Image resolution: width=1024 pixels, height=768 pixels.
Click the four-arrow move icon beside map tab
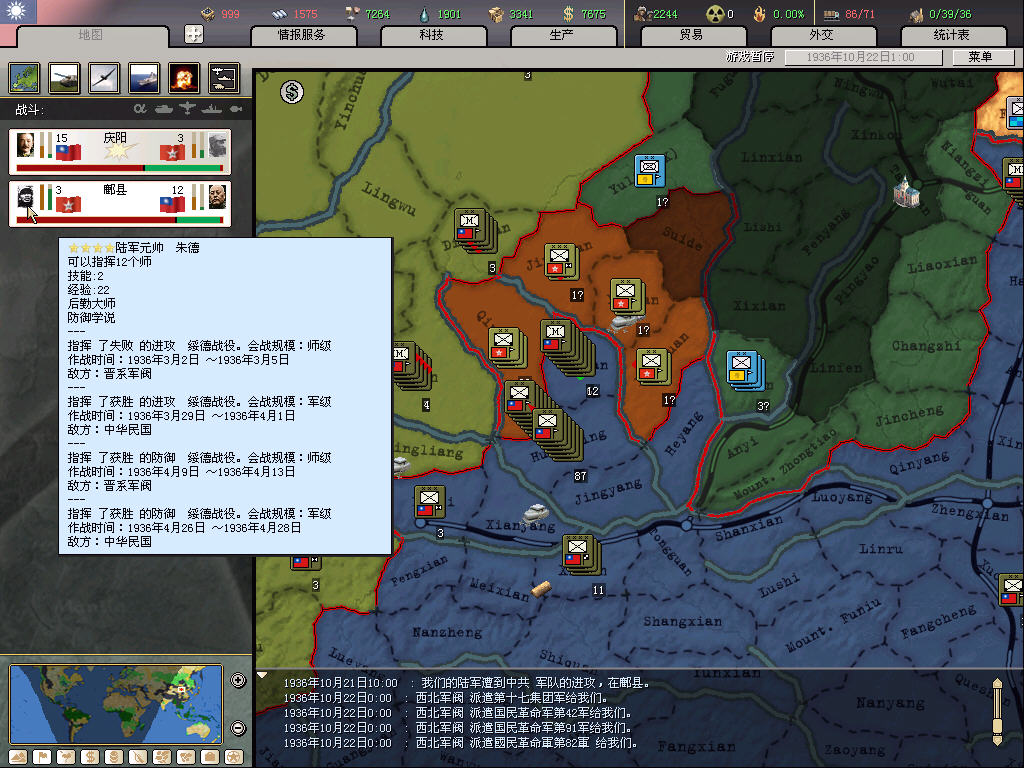(x=194, y=34)
